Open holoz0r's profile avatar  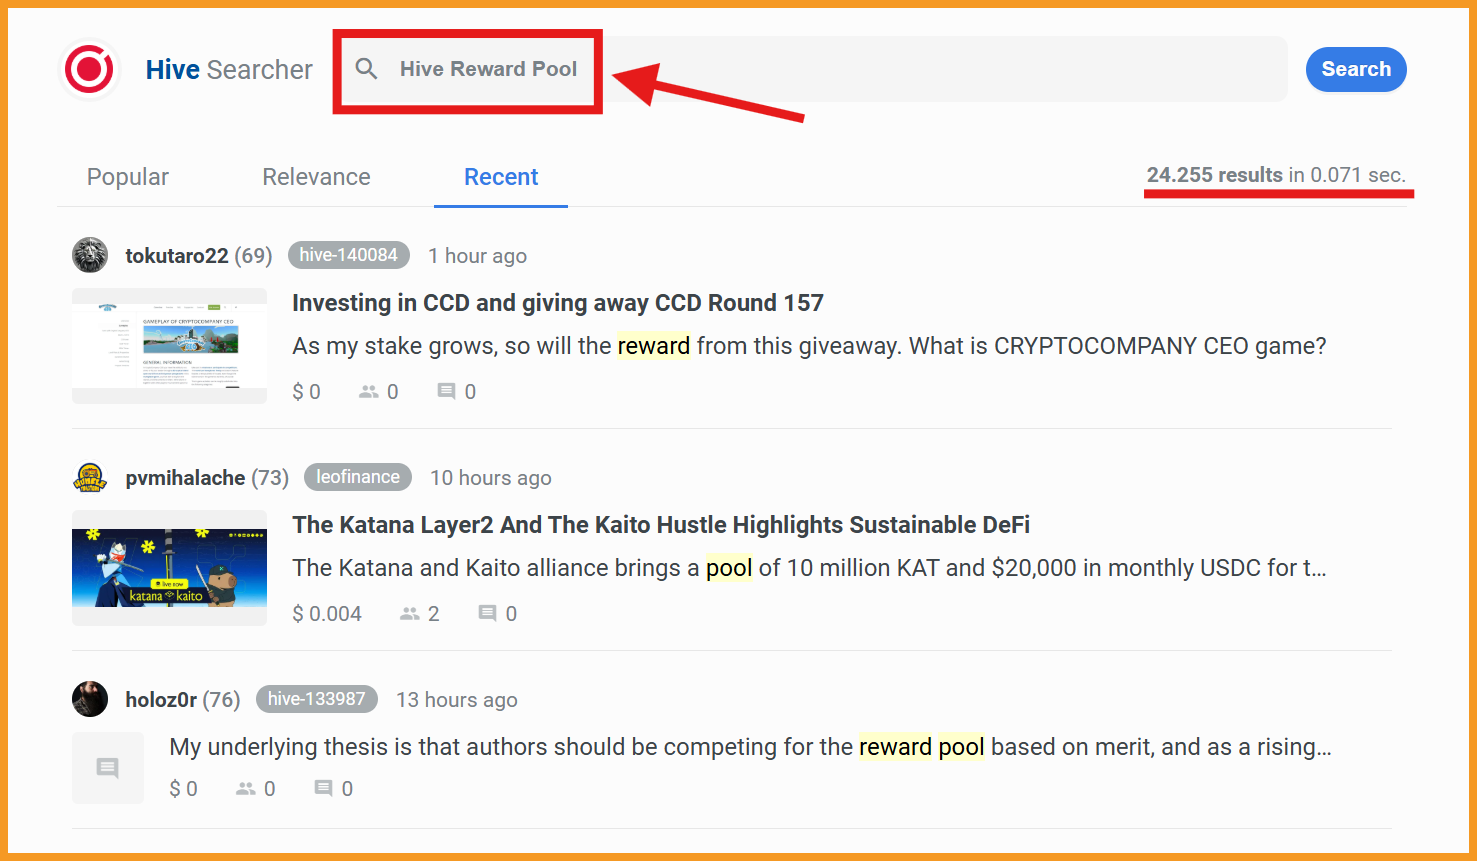(90, 699)
